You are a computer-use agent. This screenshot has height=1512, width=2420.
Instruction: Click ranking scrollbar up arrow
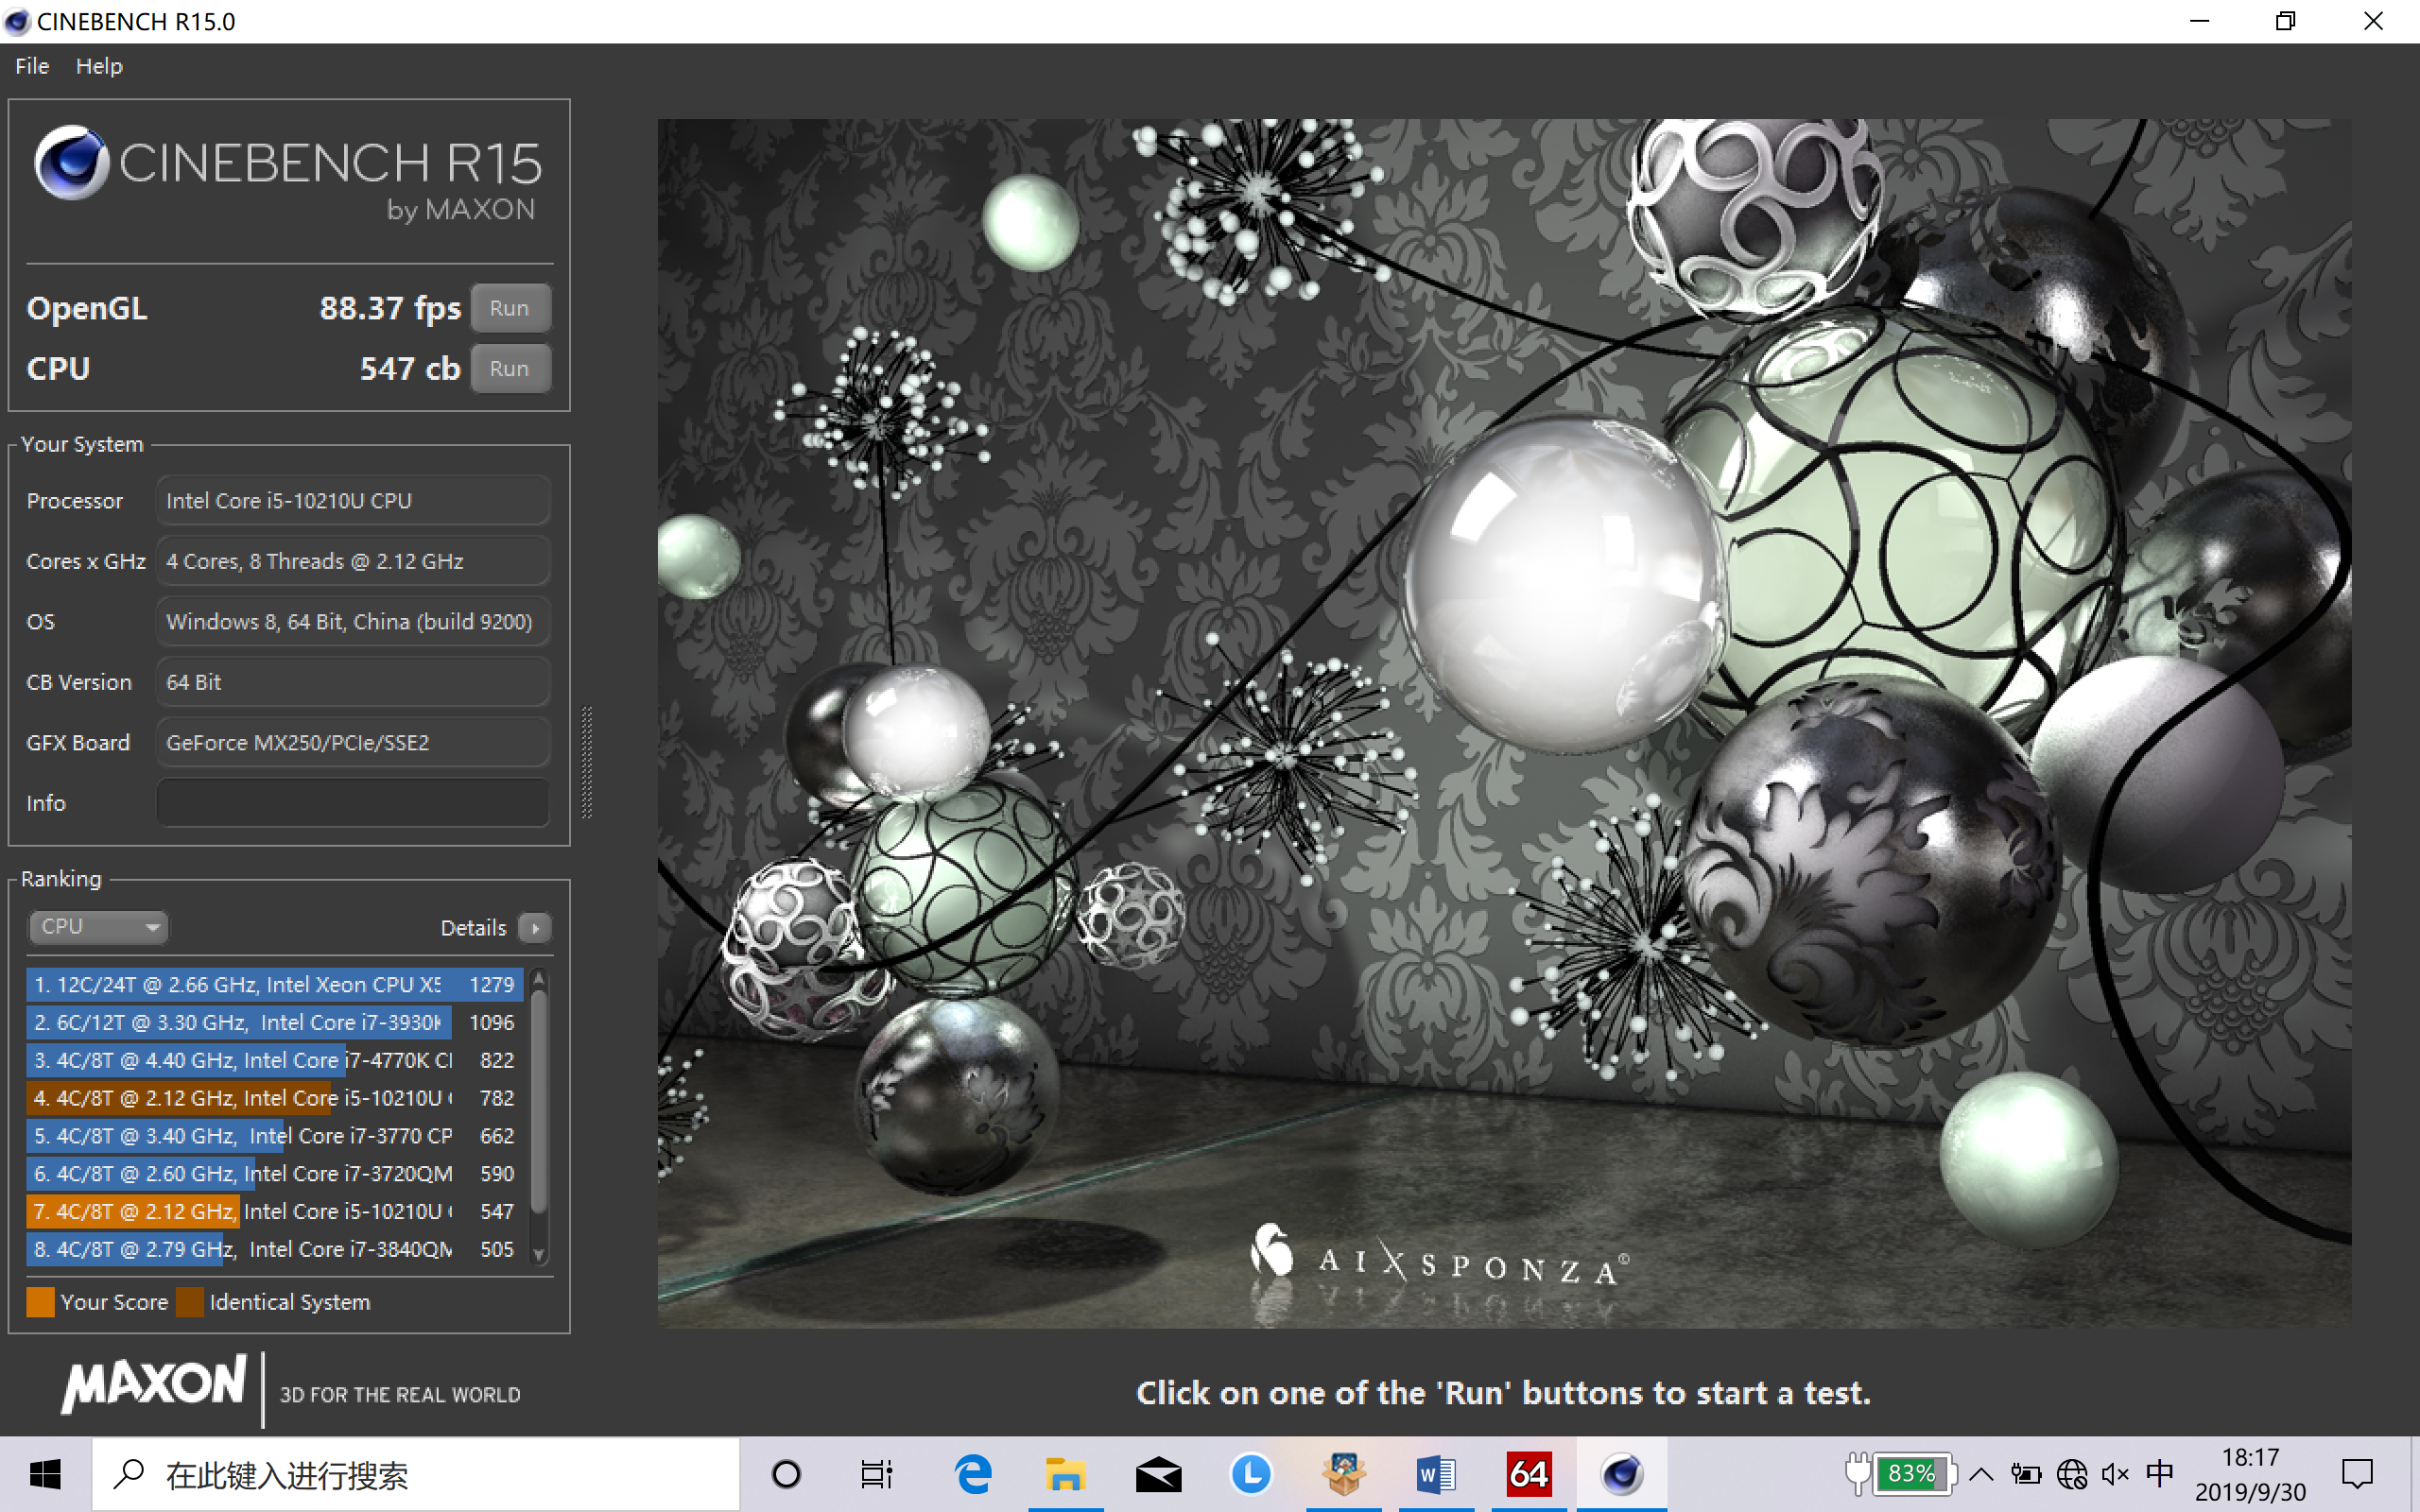(x=539, y=977)
